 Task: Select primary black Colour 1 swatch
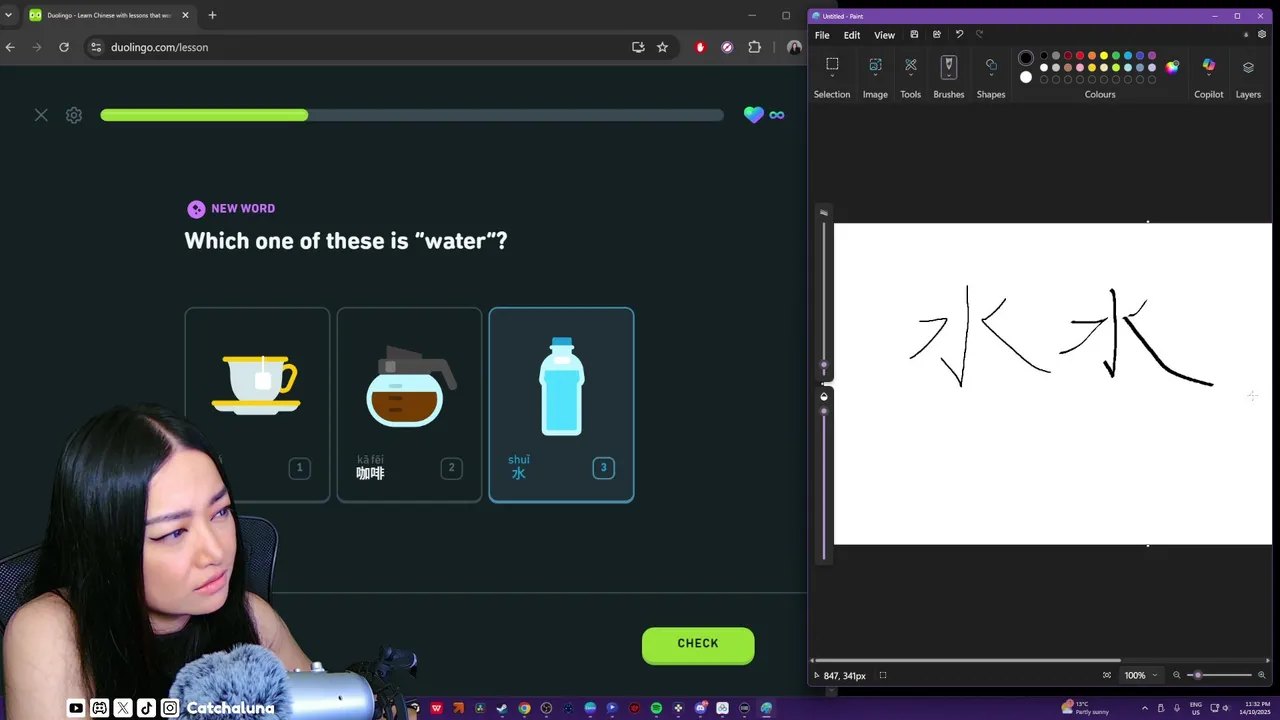(1026, 58)
